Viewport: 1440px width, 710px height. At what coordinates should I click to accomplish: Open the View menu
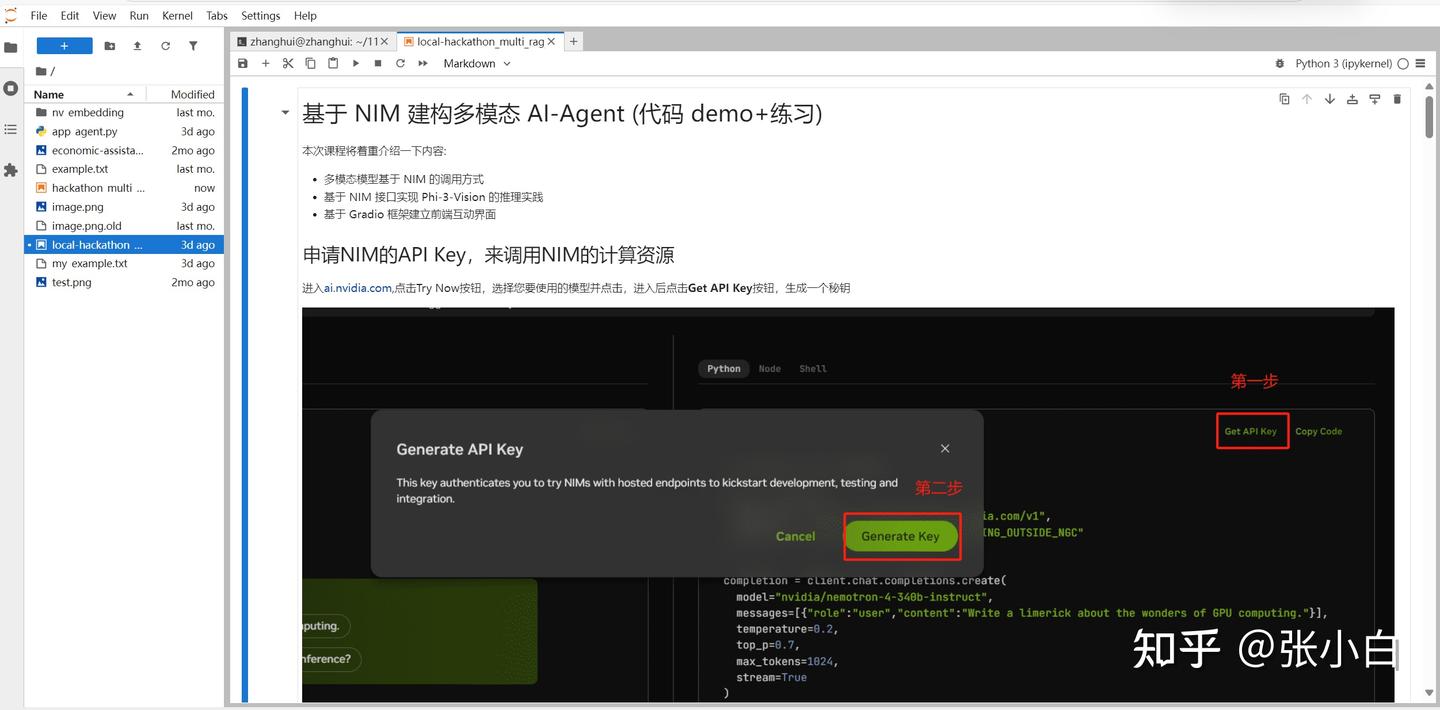105,15
